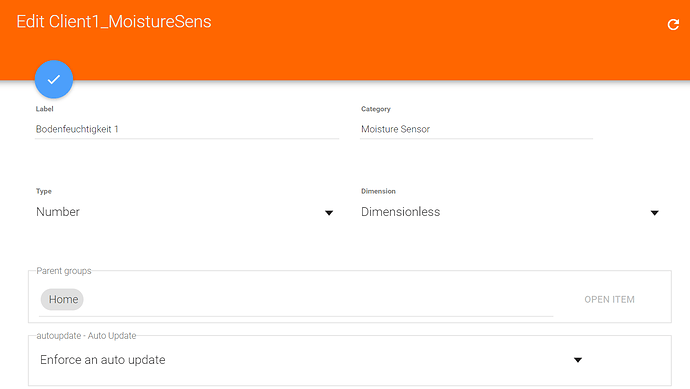Image resolution: width=690 pixels, height=389 pixels.
Task: Click the Category caption above Moisture Sensor
Action: [x=376, y=109]
